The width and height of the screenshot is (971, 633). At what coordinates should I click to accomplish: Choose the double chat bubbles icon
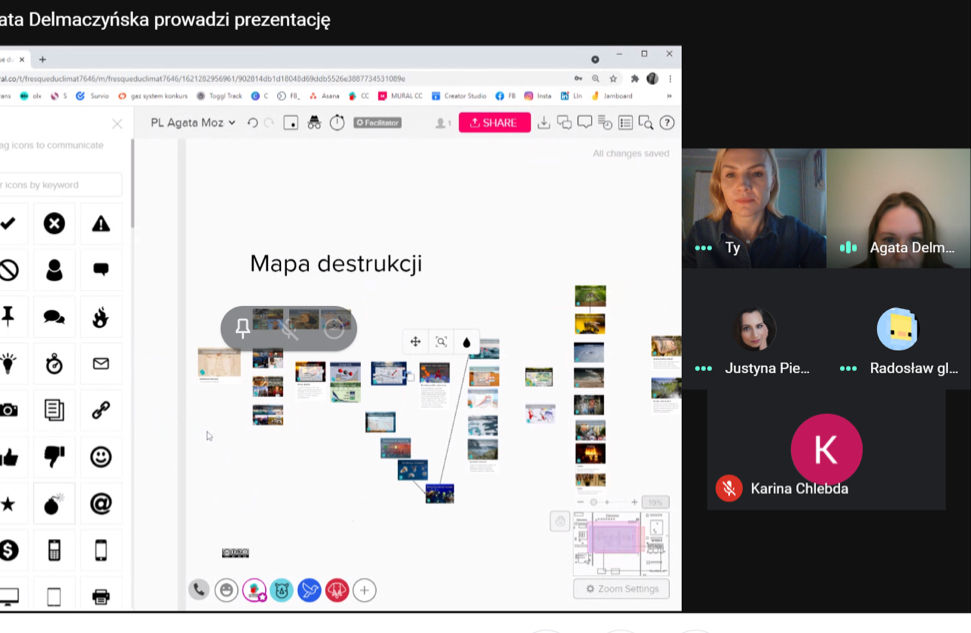54,317
